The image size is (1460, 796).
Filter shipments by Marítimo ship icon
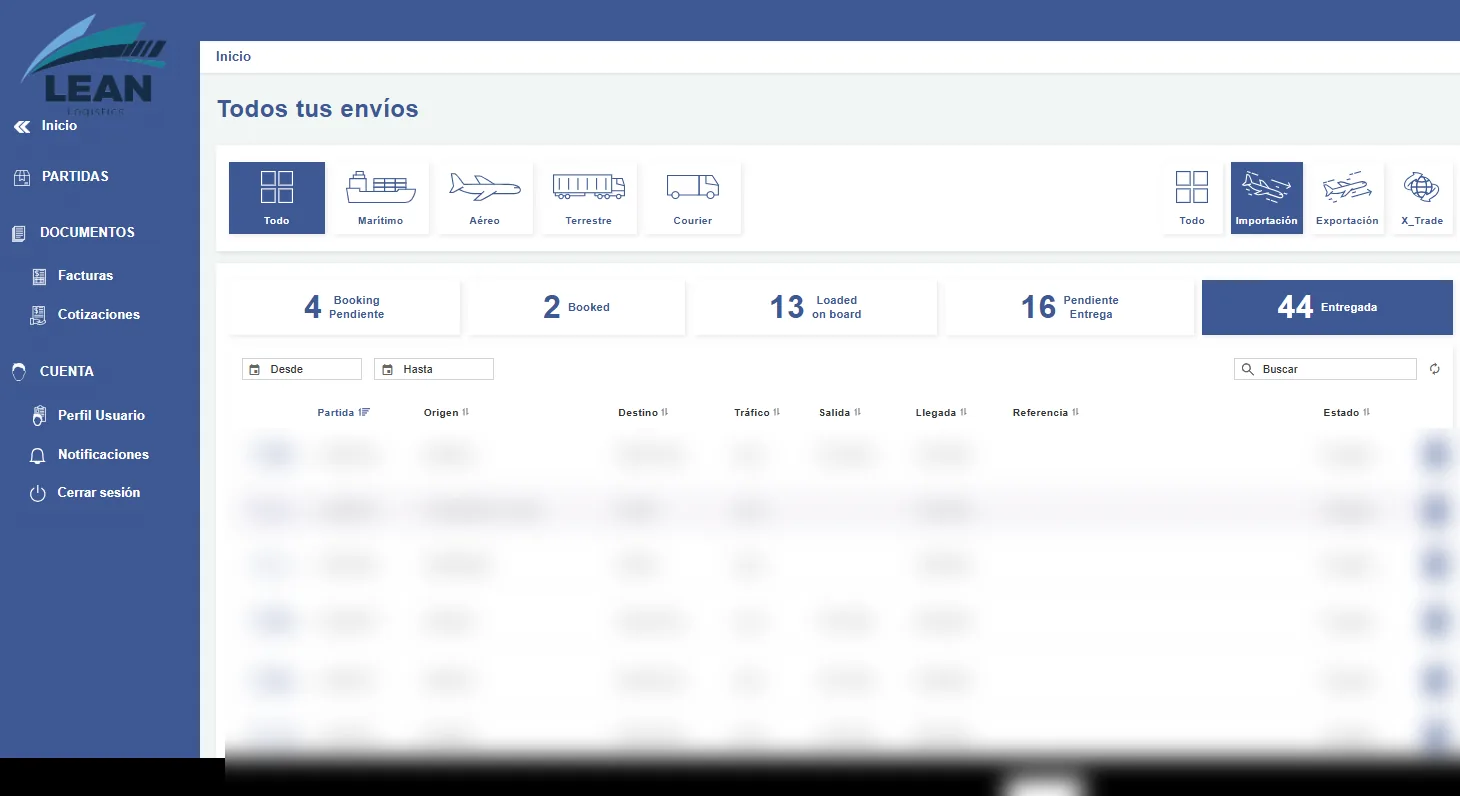[381, 198]
